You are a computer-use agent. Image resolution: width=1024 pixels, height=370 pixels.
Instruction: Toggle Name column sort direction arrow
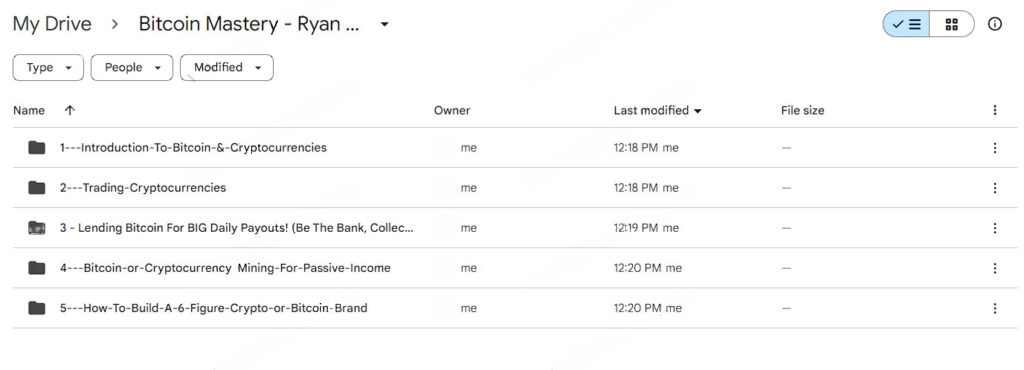70,110
